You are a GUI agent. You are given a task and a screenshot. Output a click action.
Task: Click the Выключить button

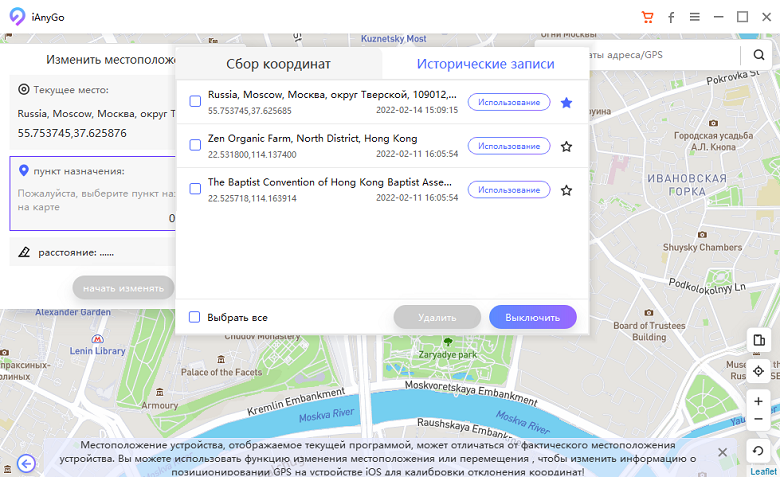pyautogui.click(x=533, y=317)
